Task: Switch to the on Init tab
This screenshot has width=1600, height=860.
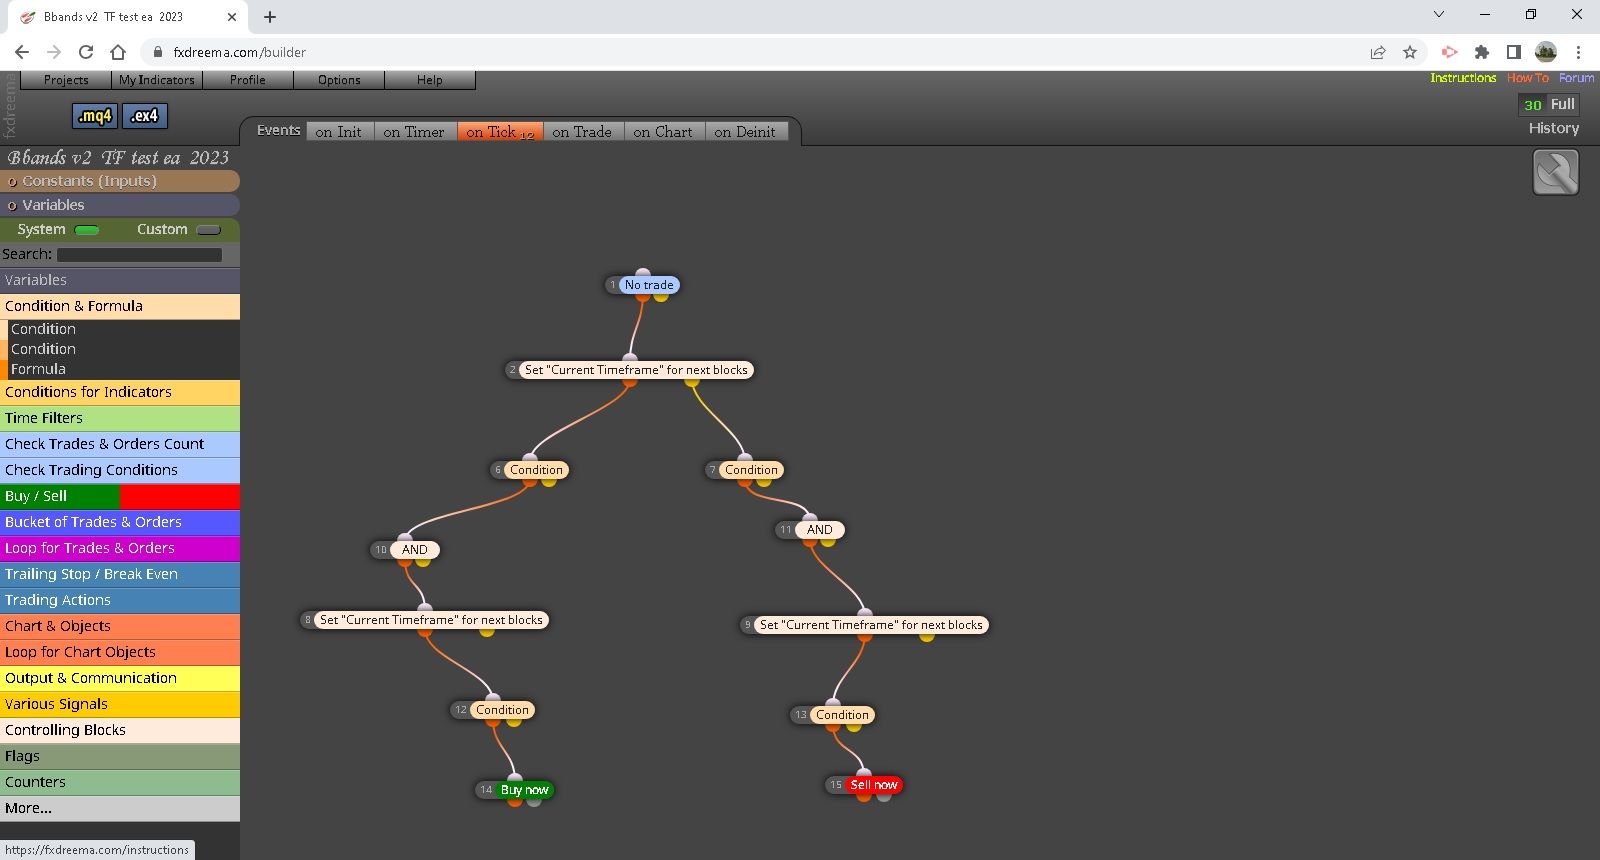Action: pyautogui.click(x=338, y=132)
